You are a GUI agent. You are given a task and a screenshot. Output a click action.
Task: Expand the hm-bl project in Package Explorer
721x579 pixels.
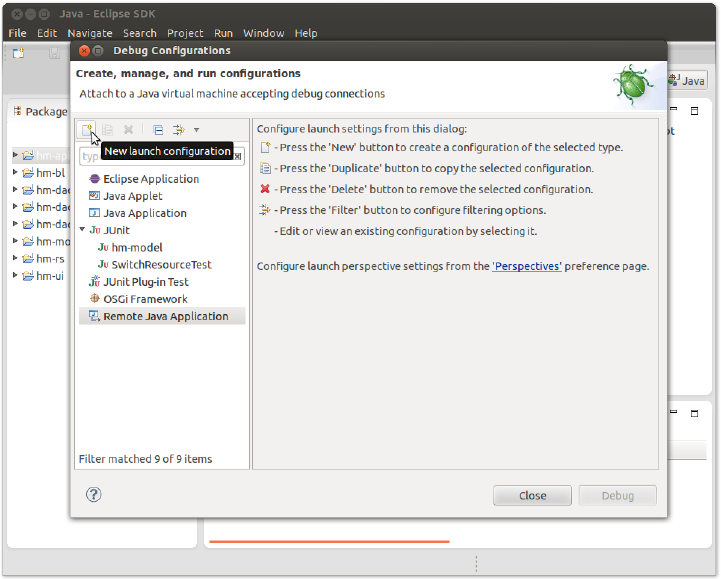click(15, 172)
